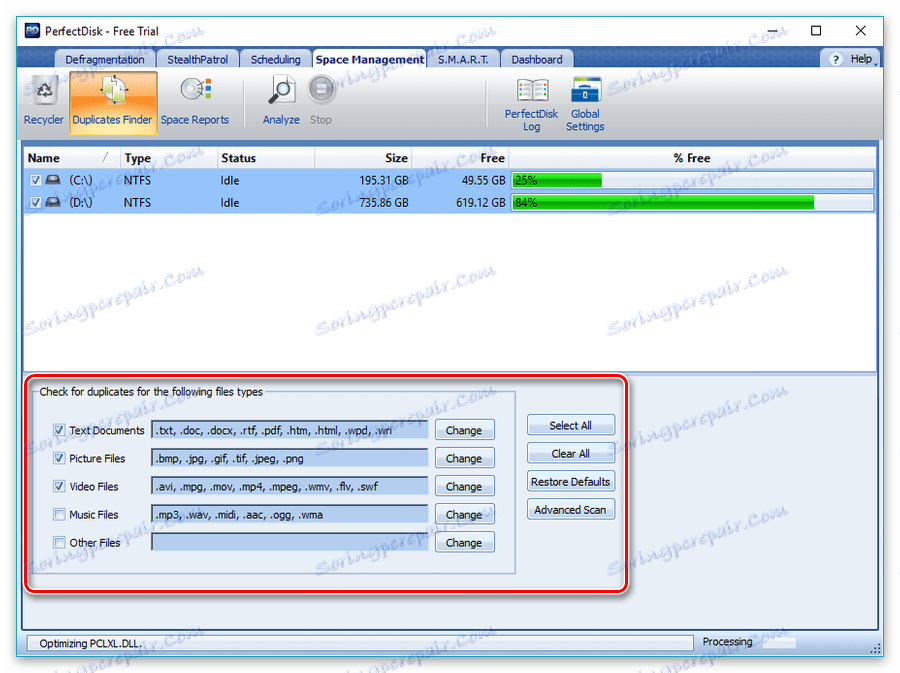This screenshot has height=673, width=900.
Task: Sort by the Status column header
Action: tap(266, 158)
